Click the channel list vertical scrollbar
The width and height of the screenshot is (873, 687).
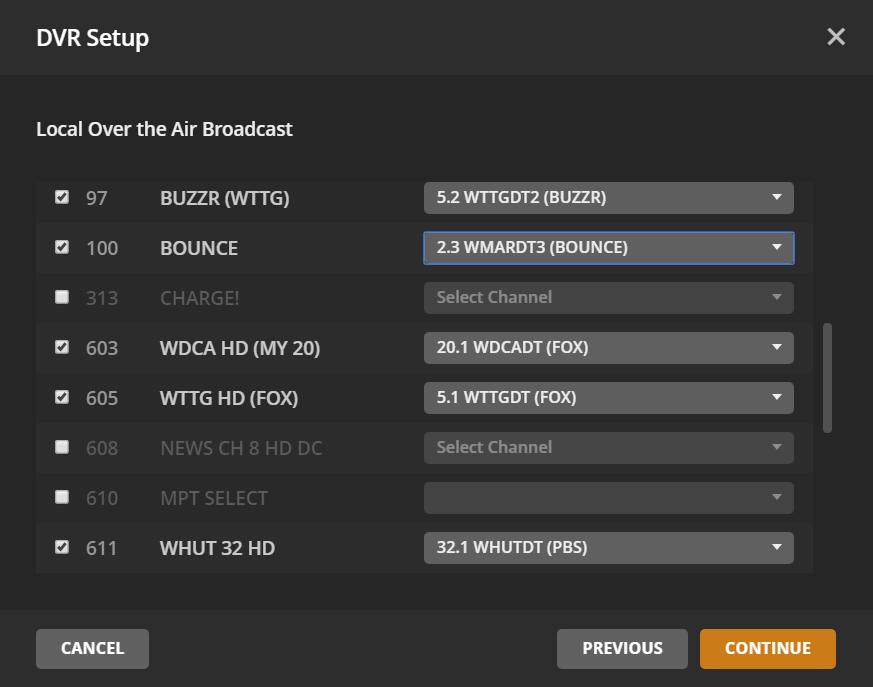pos(827,377)
